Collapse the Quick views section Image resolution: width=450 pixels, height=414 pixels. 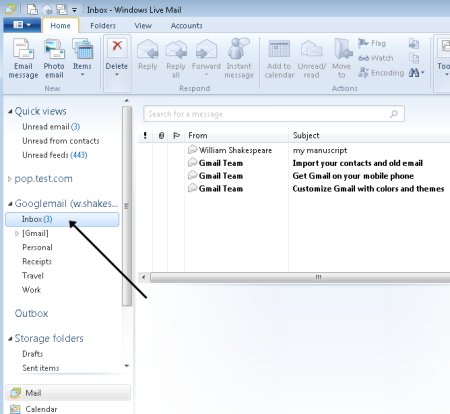pyautogui.click(x=10, y=112)
